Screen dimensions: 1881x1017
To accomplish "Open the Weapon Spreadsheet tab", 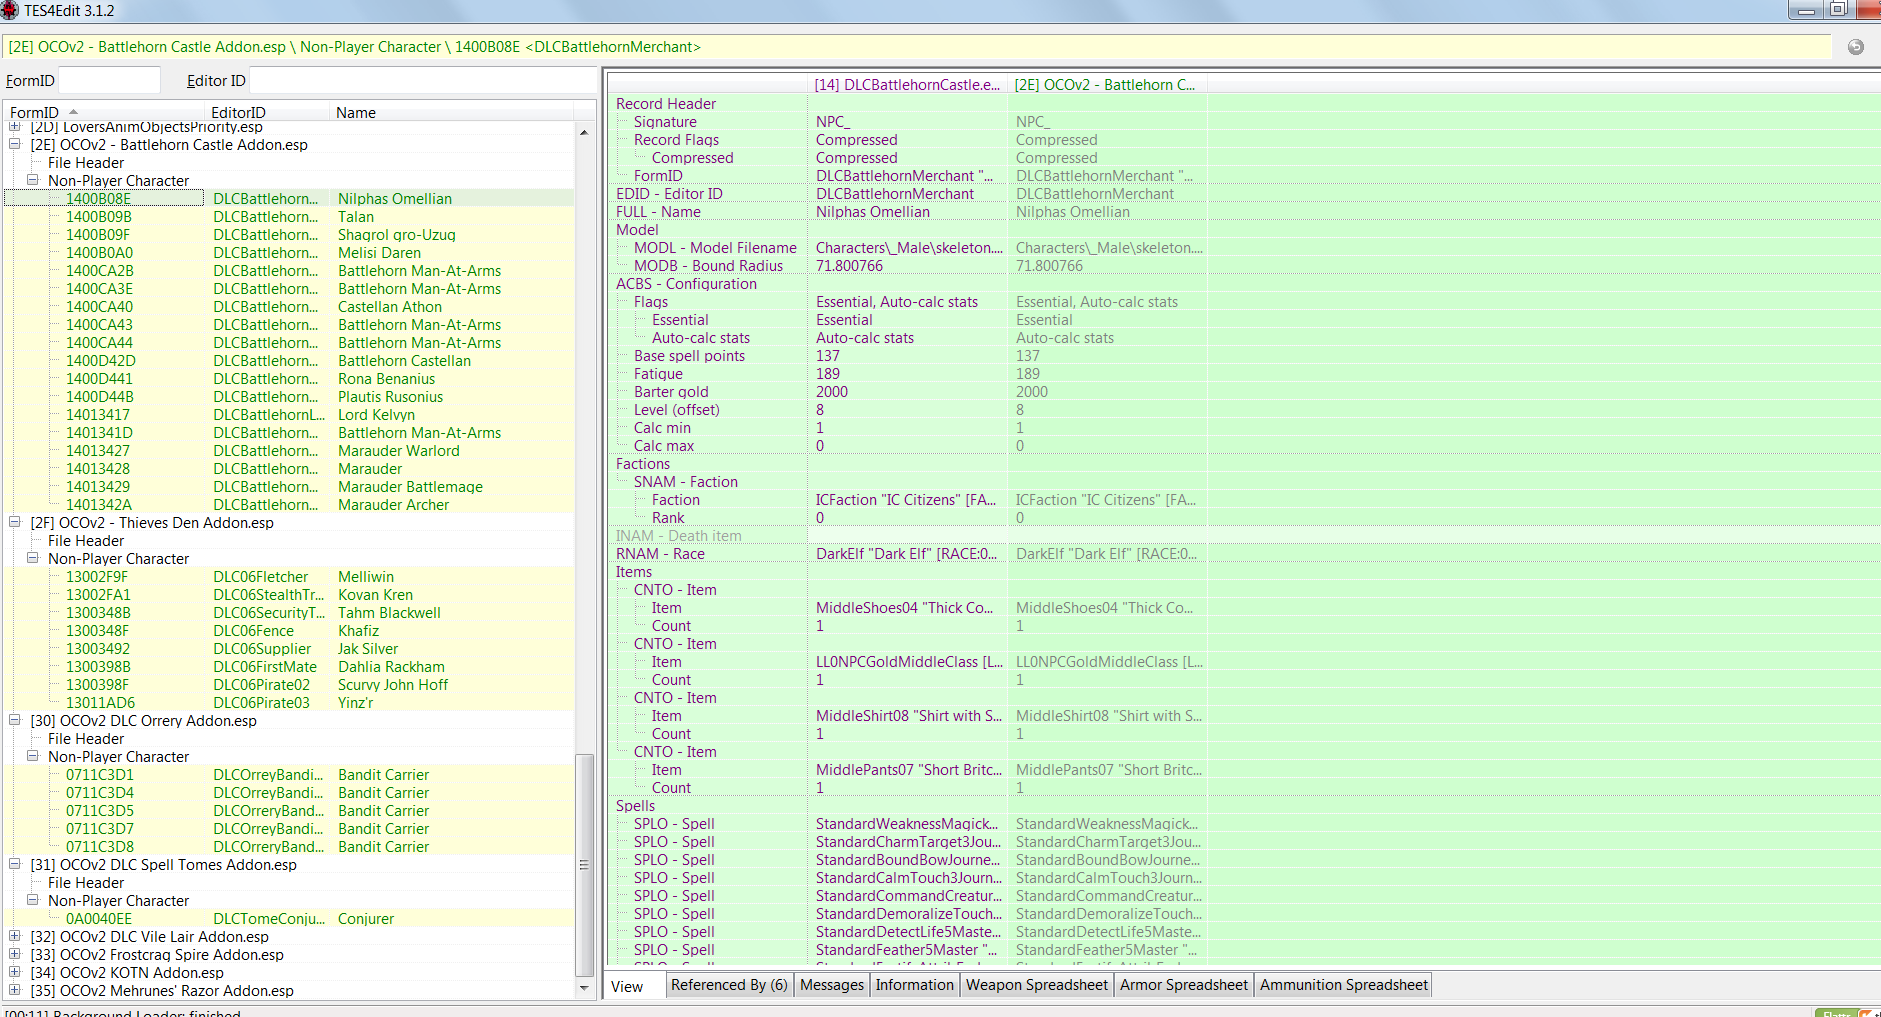I will coord(1037,985).
